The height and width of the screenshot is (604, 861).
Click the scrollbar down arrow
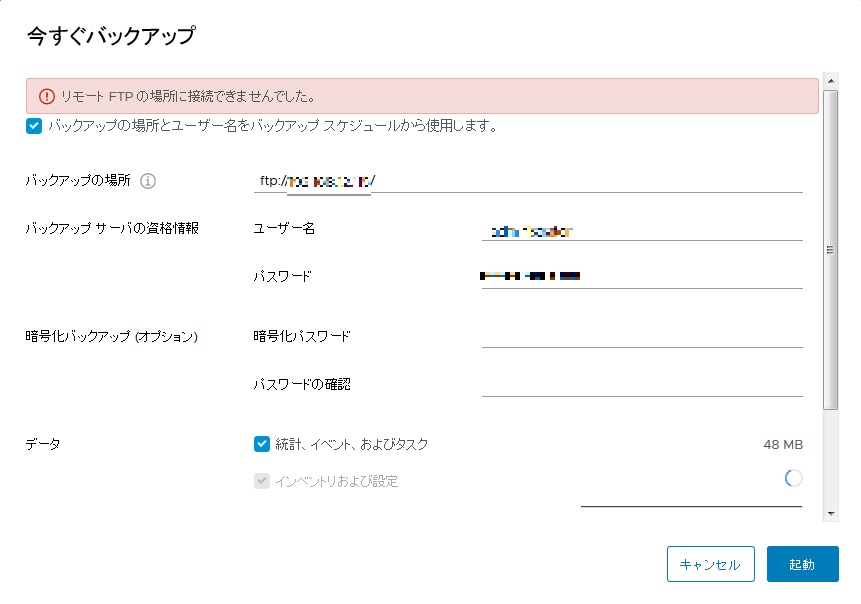pyautogui.click(x=829, y=514)
